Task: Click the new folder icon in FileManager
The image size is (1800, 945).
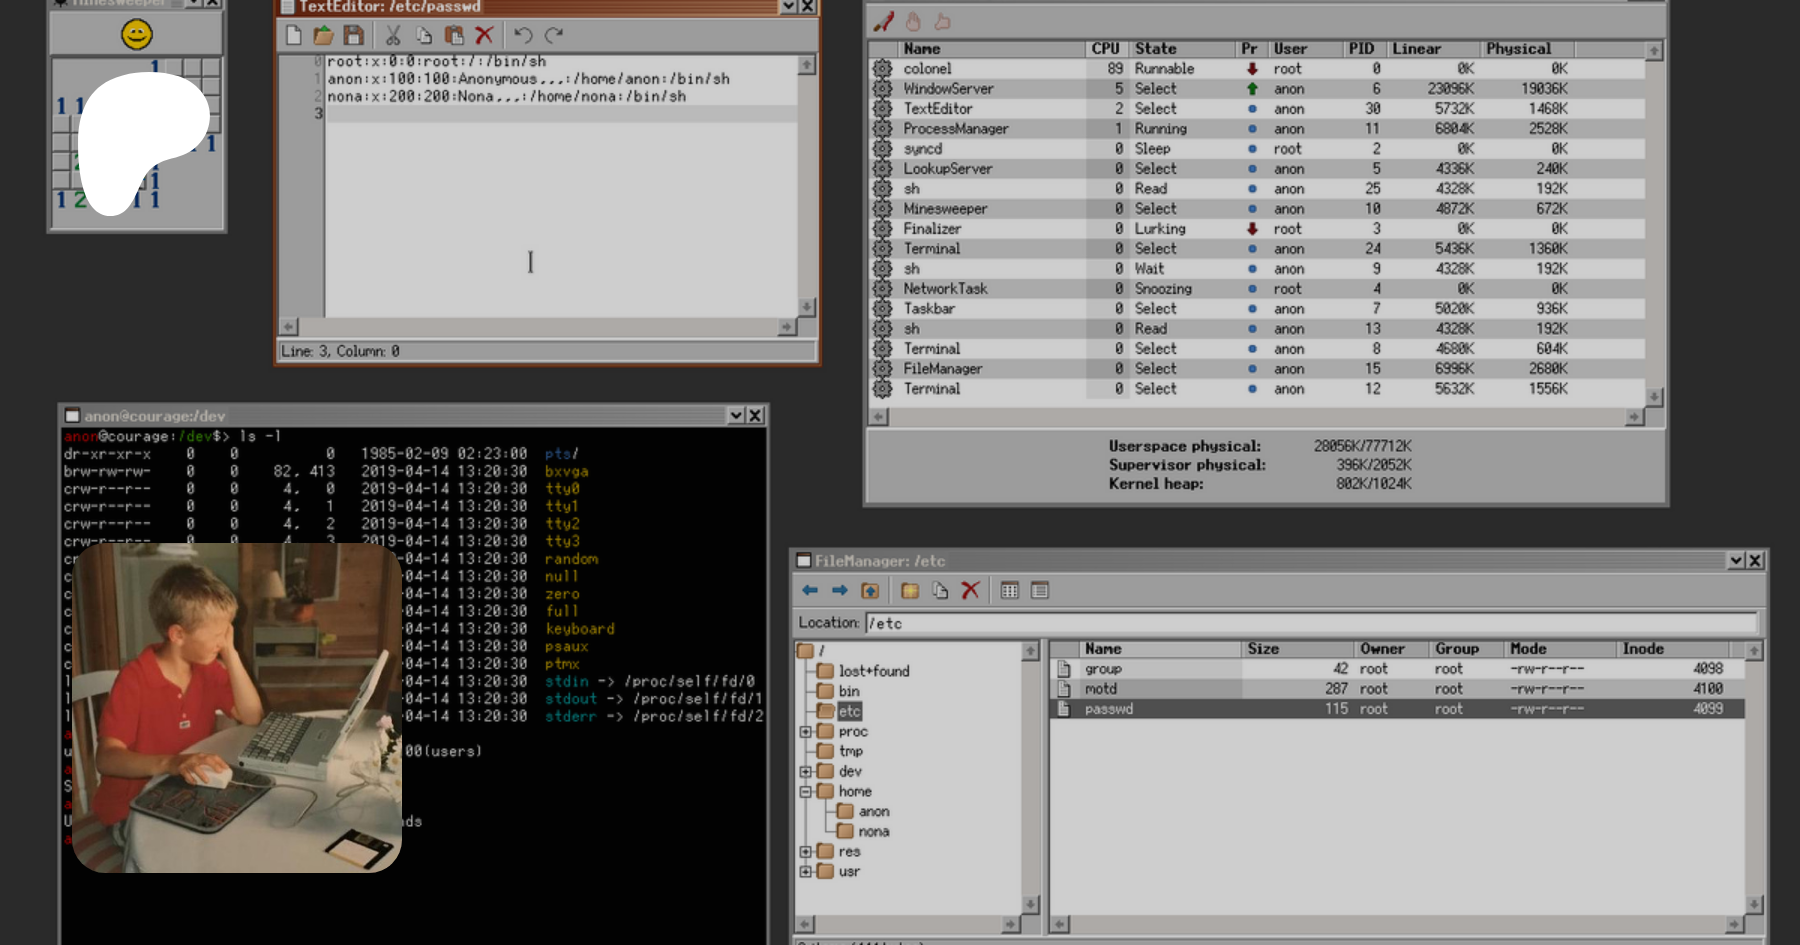Action: [x=910, y=591]
